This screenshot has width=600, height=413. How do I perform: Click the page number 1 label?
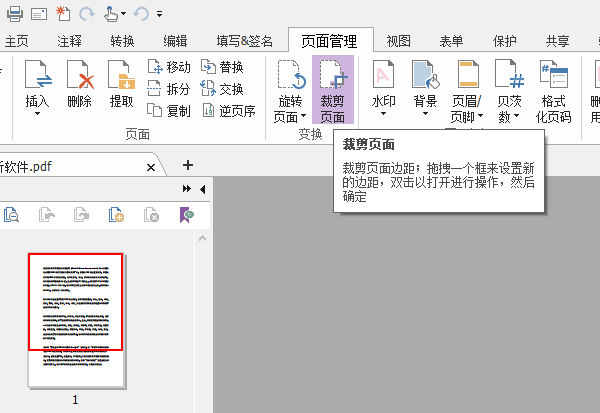pyautogui.click(x=75, y=400)
